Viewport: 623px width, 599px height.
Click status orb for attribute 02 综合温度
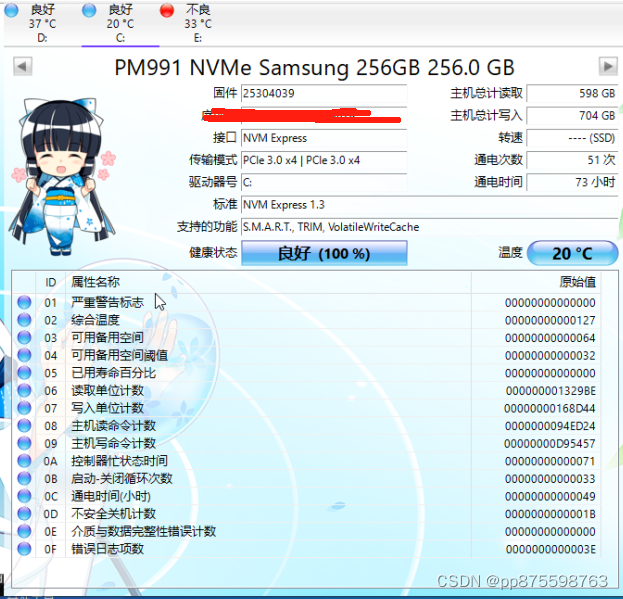point(24,320)
